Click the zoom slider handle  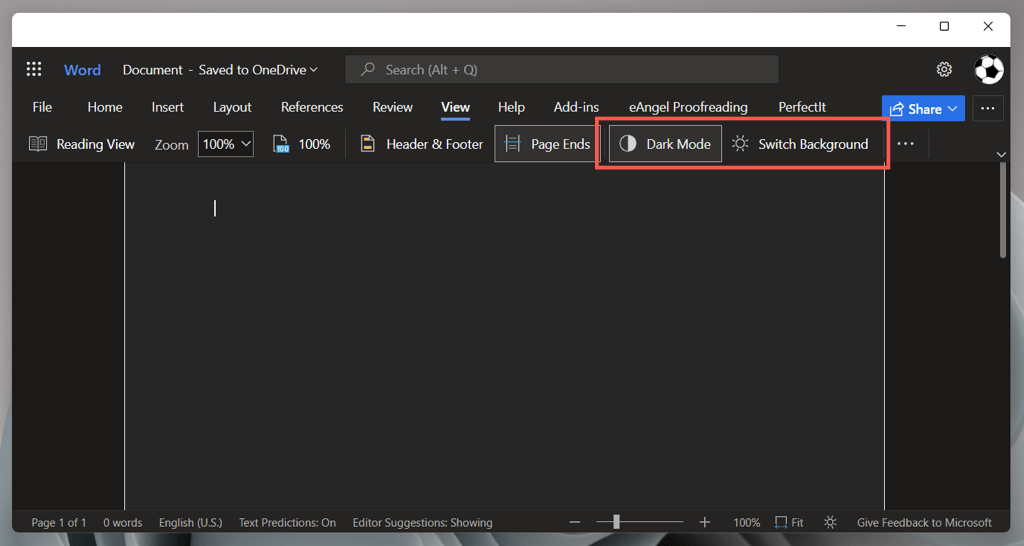coord(616,521)
